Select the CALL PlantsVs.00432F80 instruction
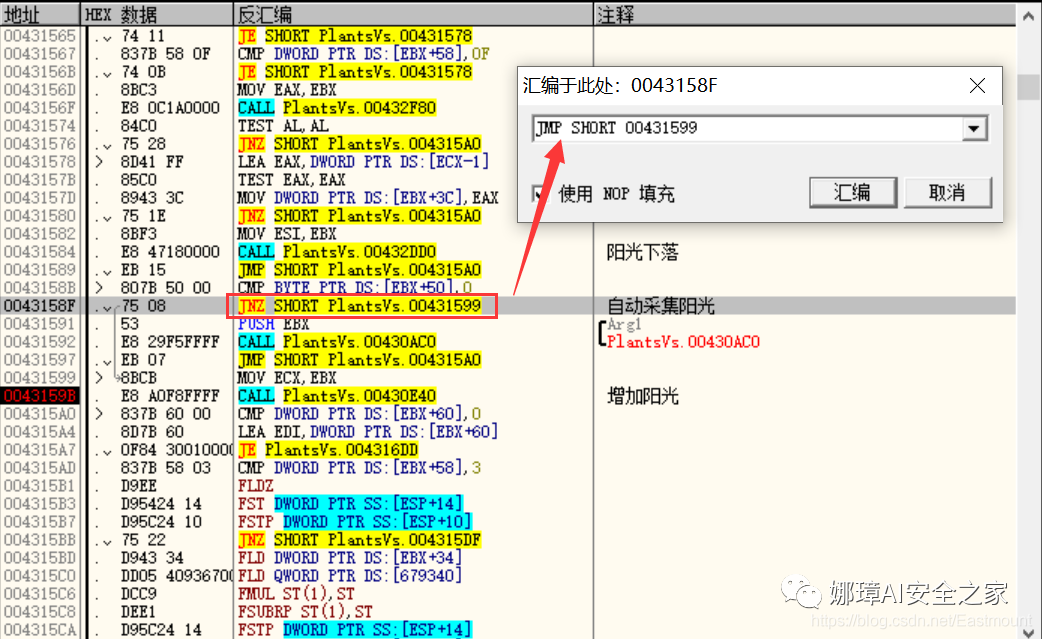Viewport: 1042px width, 639px height. coord(337,108)
